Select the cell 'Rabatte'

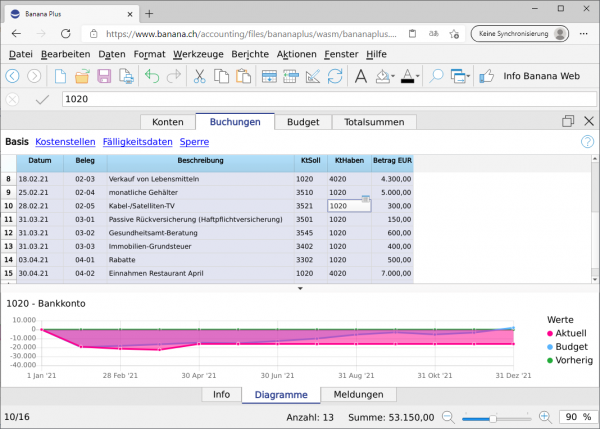point(201,260)
